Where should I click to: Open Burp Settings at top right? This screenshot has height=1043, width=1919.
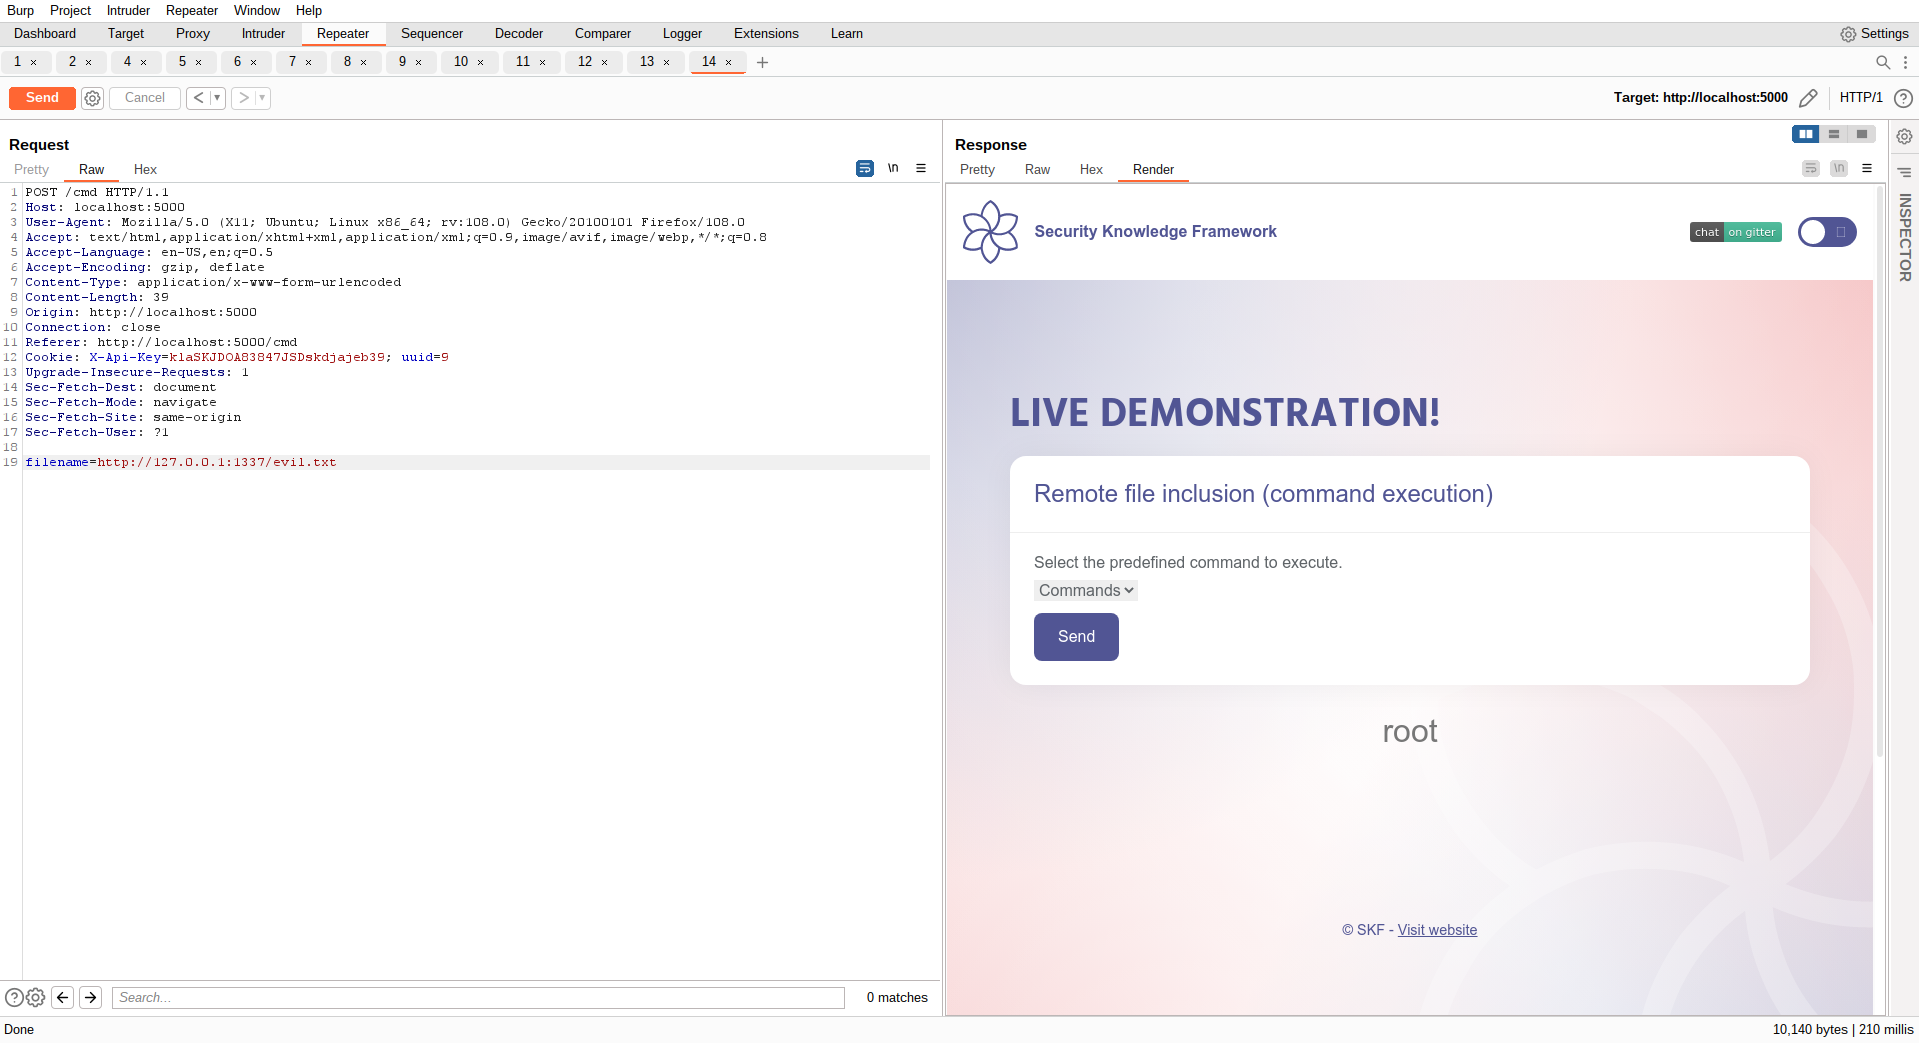tap(1875, 34)
